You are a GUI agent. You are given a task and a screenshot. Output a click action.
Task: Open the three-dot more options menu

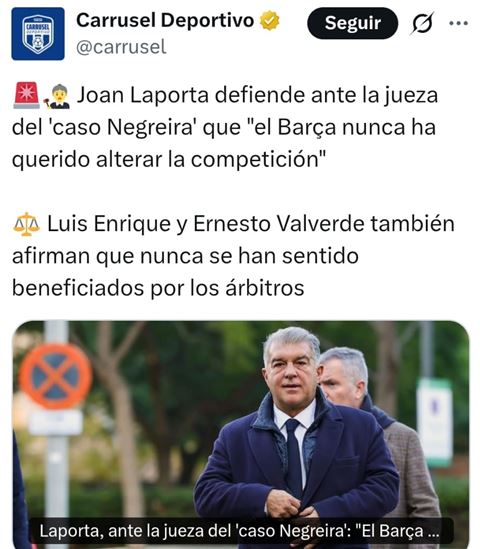pyautogui.click(x=458, y=23)
